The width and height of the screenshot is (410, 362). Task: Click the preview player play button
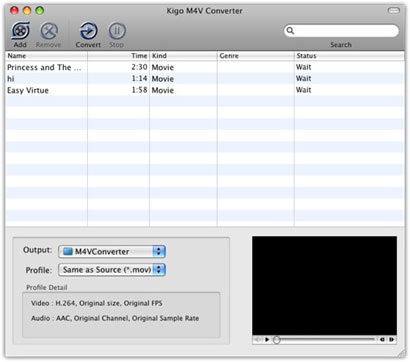267,340
